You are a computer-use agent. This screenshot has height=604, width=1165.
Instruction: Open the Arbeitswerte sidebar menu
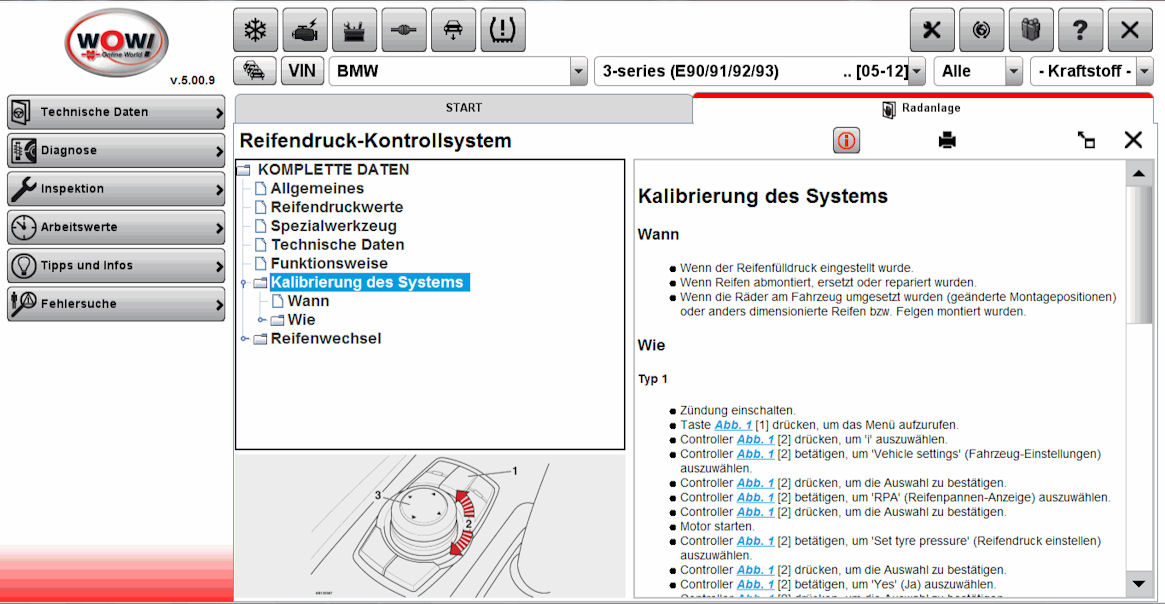tap(116, 227)
